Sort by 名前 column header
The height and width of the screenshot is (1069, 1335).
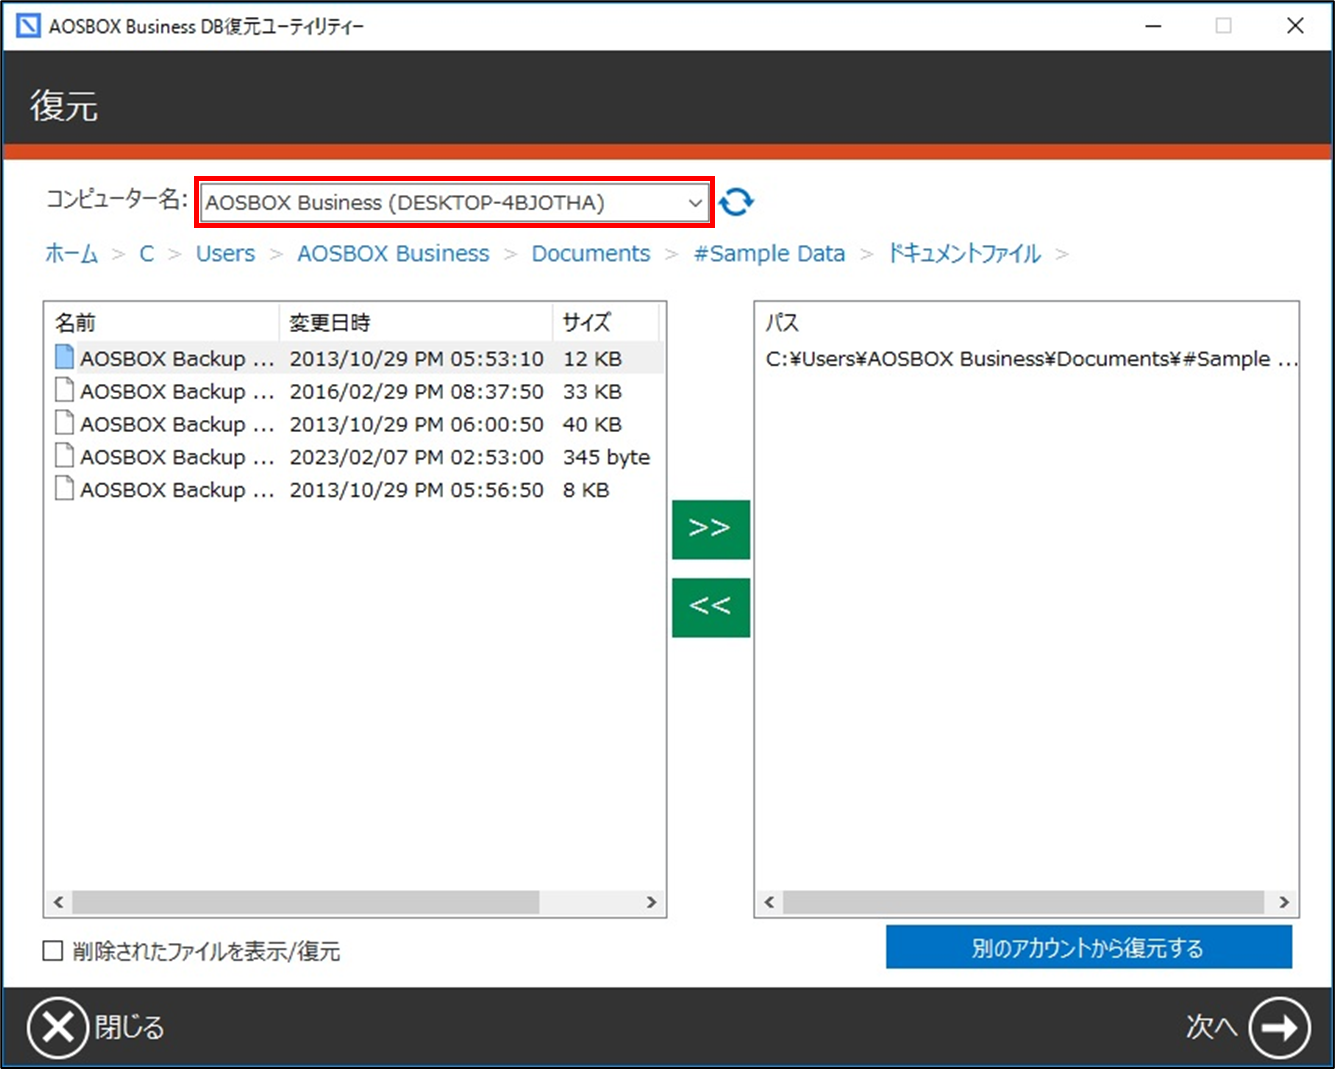point(162,323)
